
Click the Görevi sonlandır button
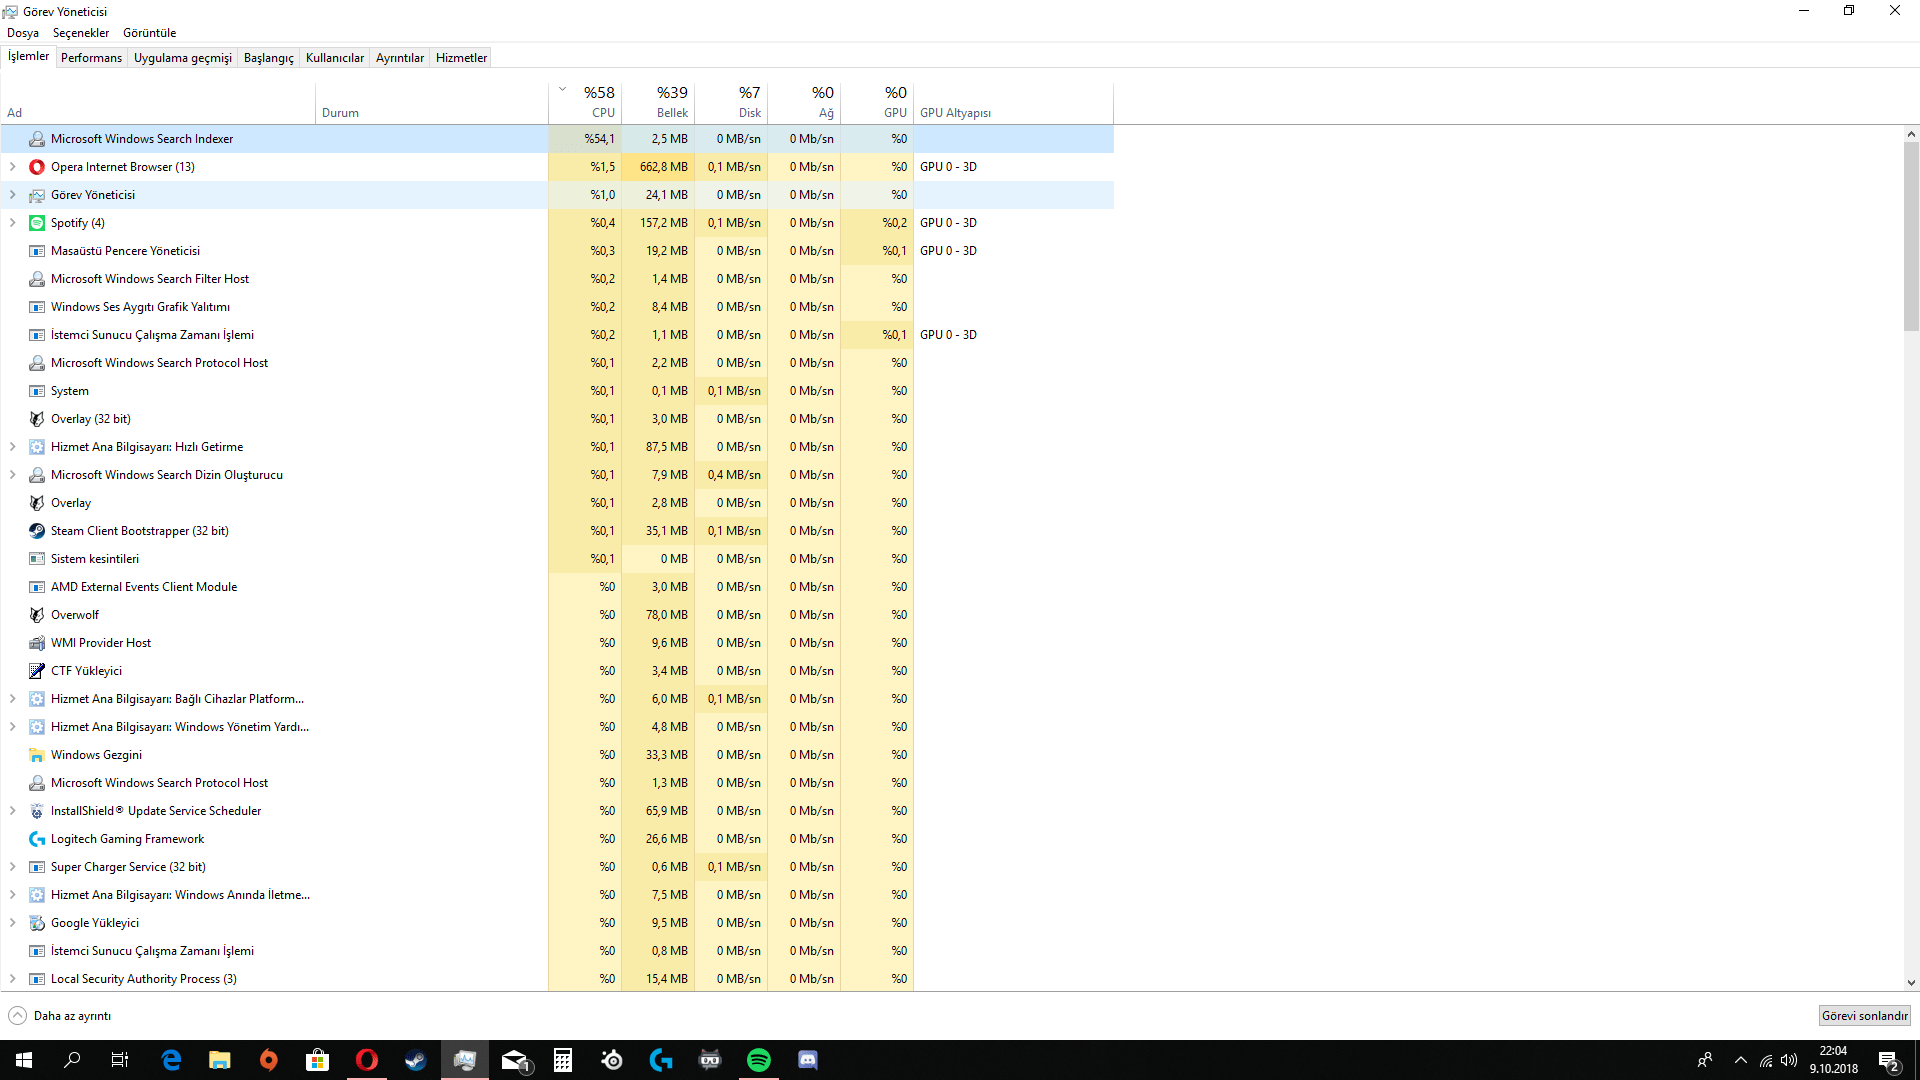1864,1016
